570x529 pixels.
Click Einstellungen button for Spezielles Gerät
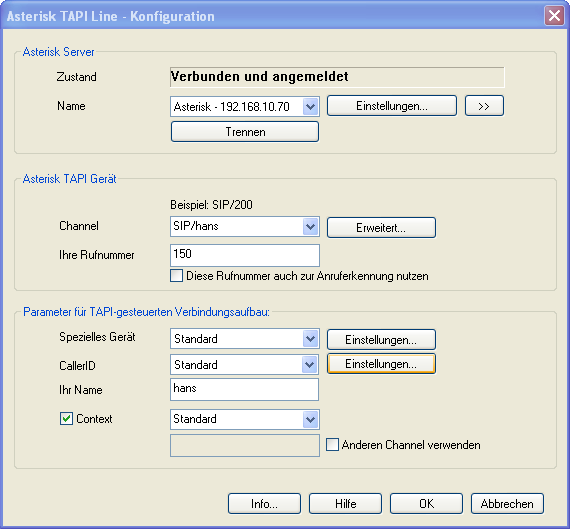pos(381,340)
